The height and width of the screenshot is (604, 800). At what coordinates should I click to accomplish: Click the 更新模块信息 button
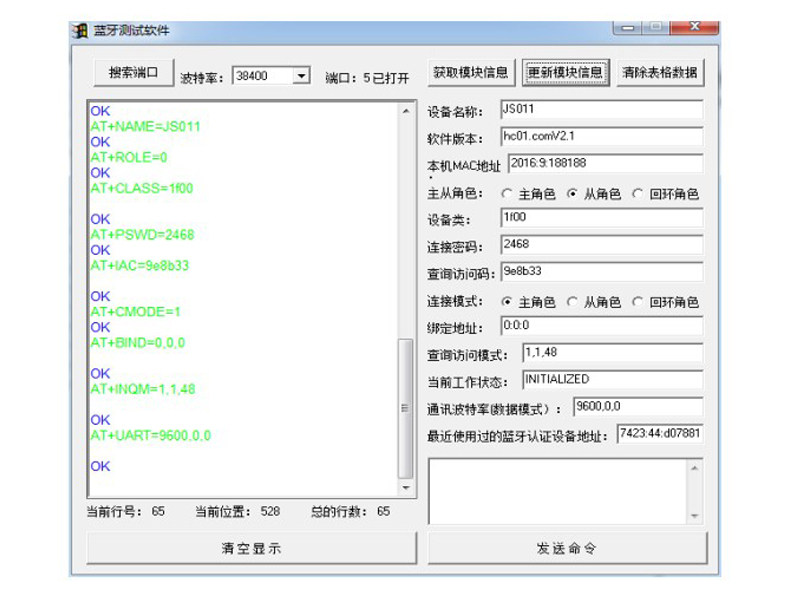pos(565,72)
